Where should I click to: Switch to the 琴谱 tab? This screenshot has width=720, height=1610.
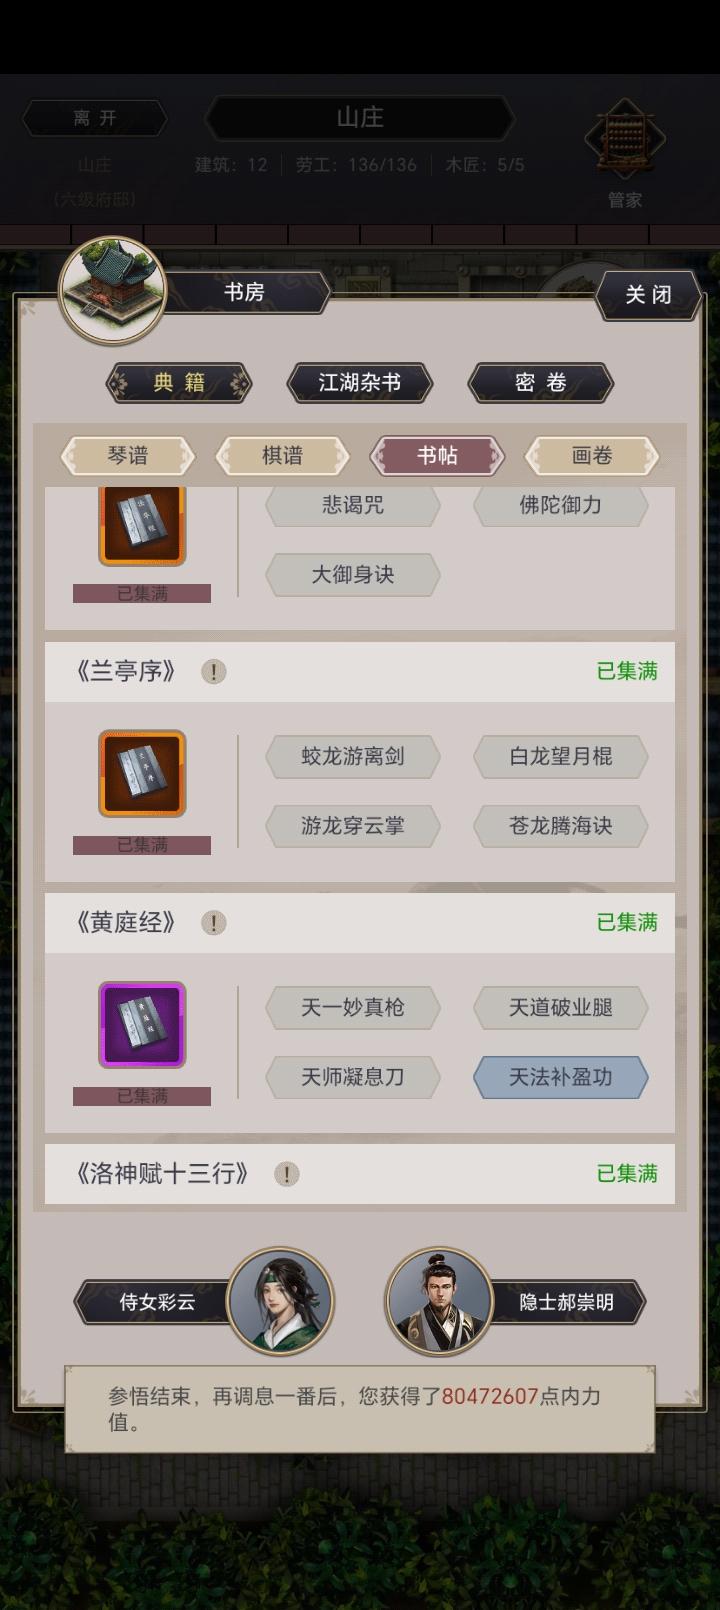click(128, 456)
